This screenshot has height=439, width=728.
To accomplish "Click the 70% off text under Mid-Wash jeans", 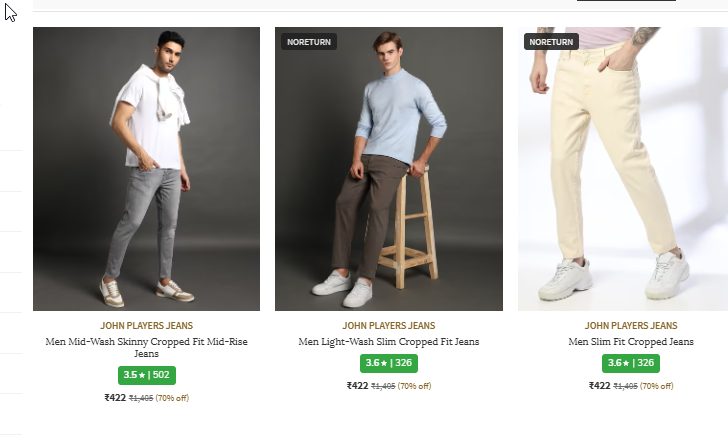I will (x=172, y=398).
